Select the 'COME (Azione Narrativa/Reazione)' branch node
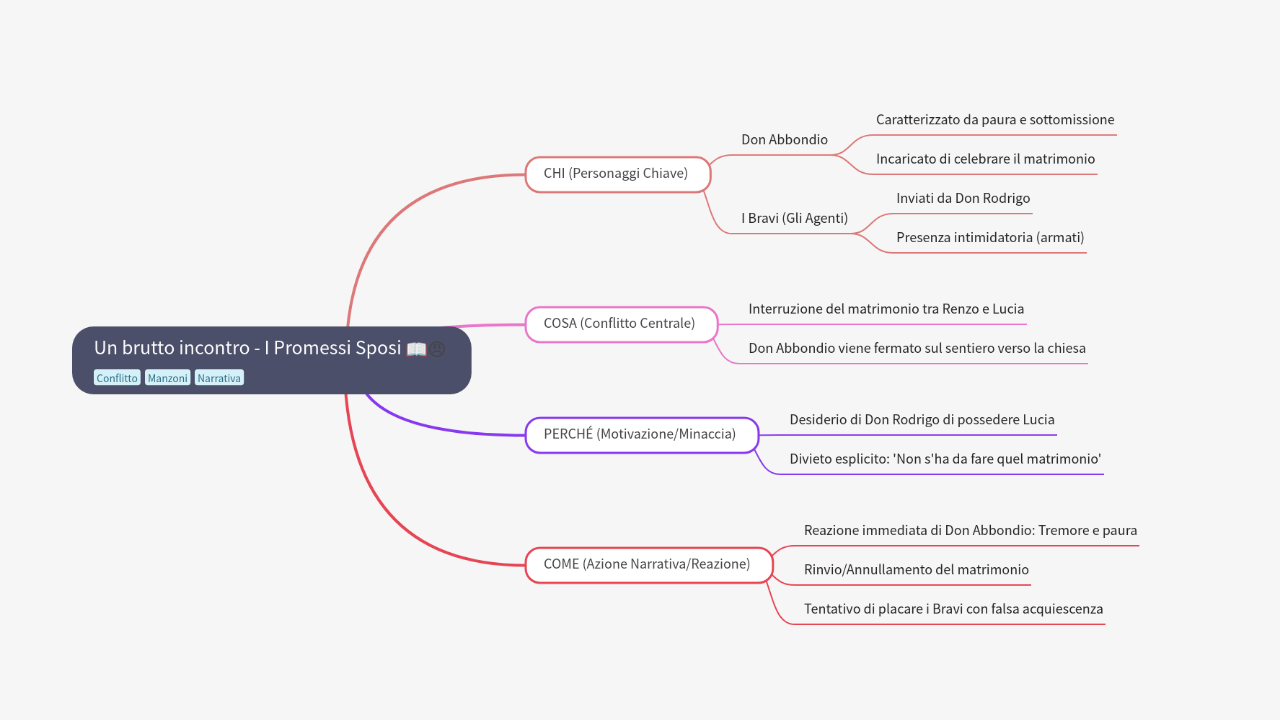 (x=648, y=564)
